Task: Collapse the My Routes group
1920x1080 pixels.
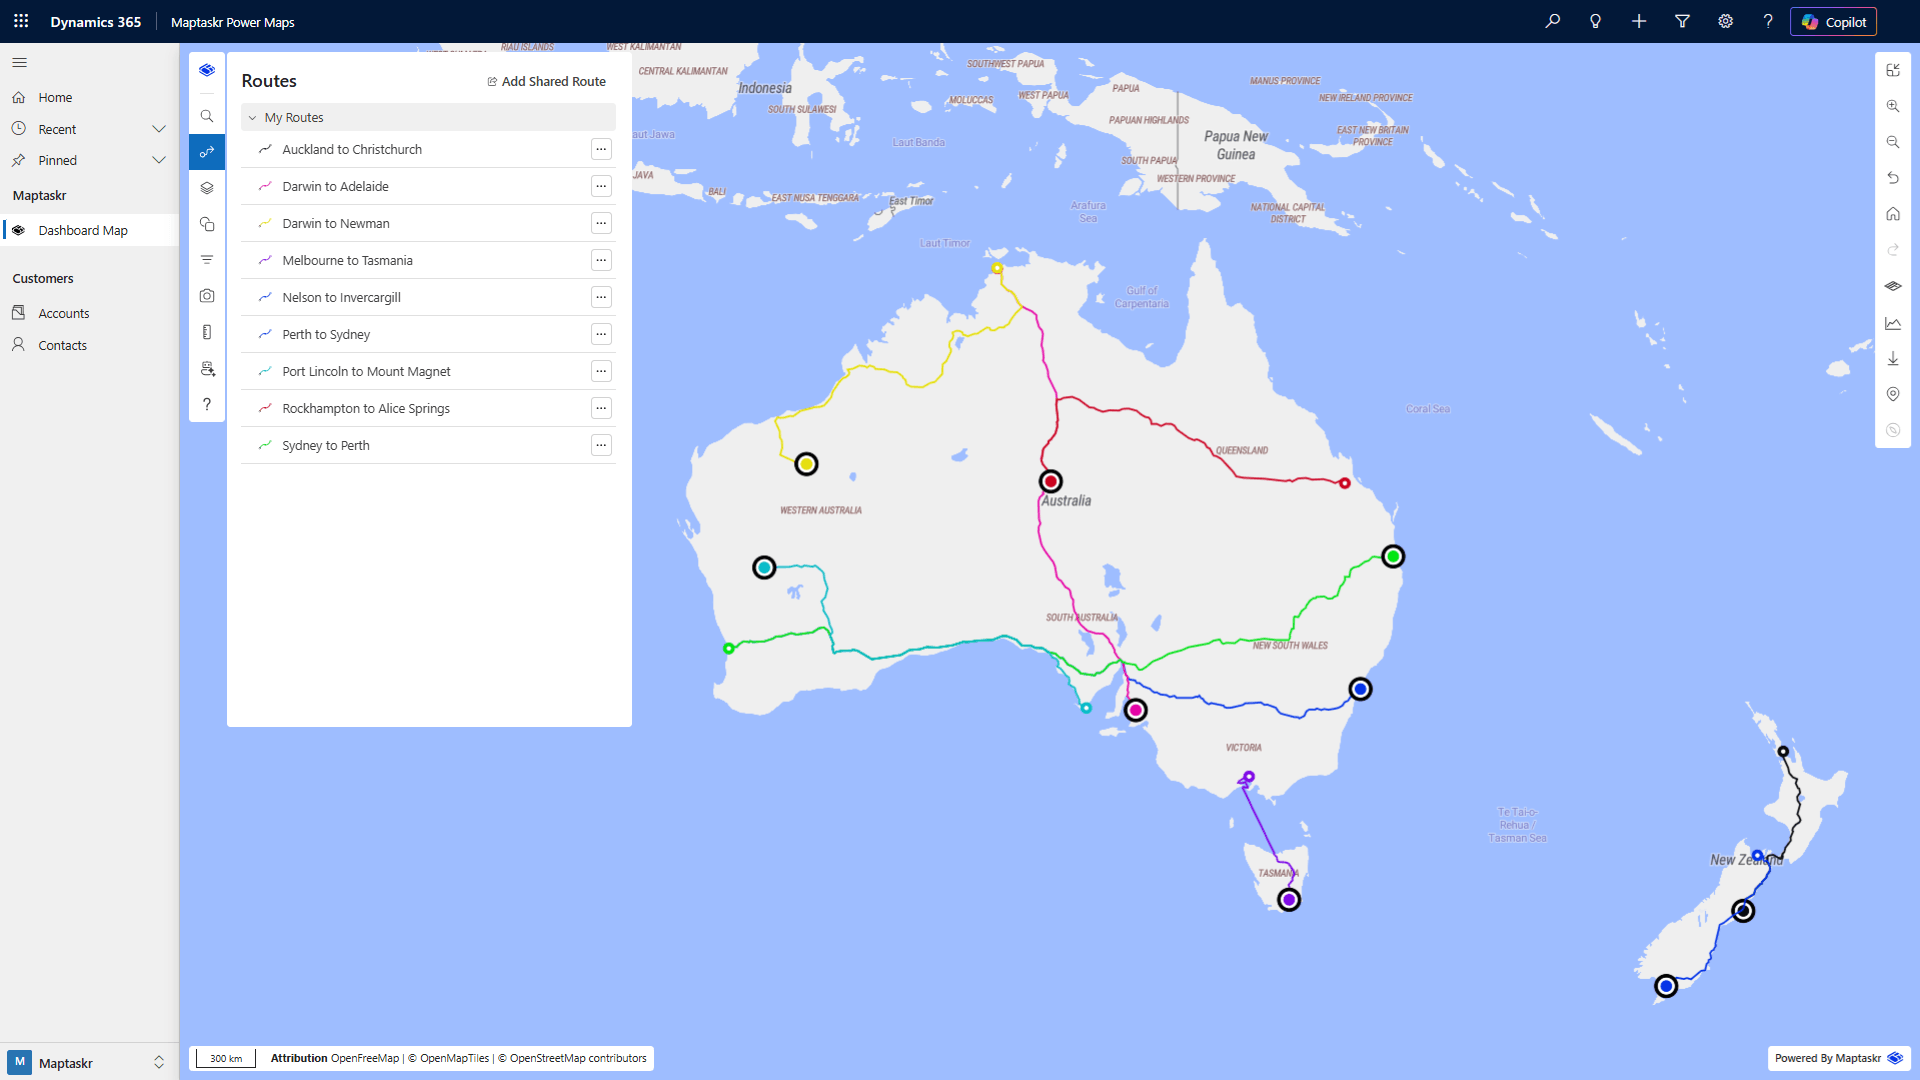Action: [x=253, y=118]
